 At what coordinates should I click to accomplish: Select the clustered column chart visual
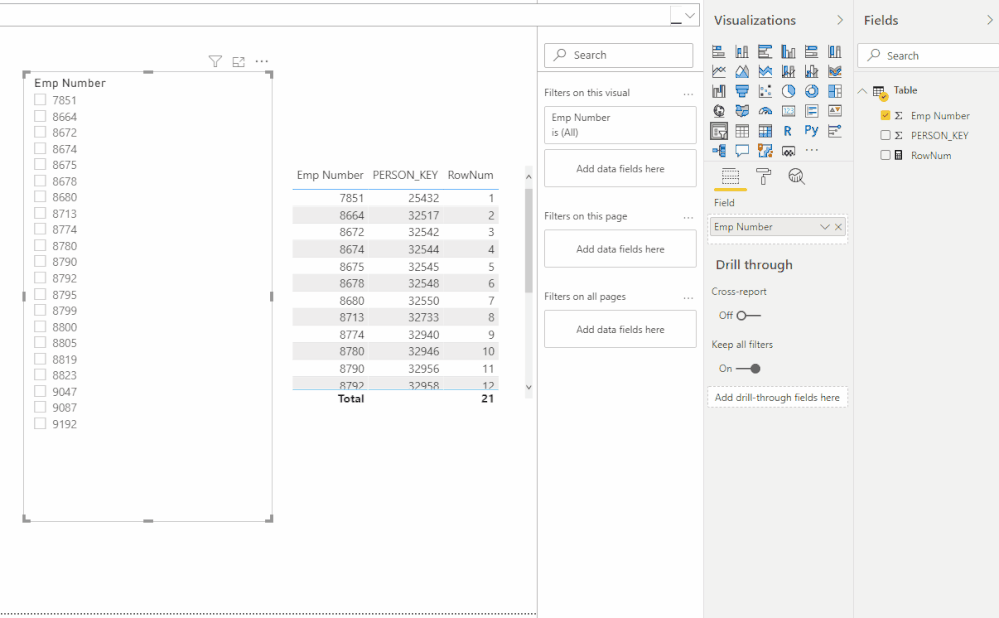[x=788, y=52]
